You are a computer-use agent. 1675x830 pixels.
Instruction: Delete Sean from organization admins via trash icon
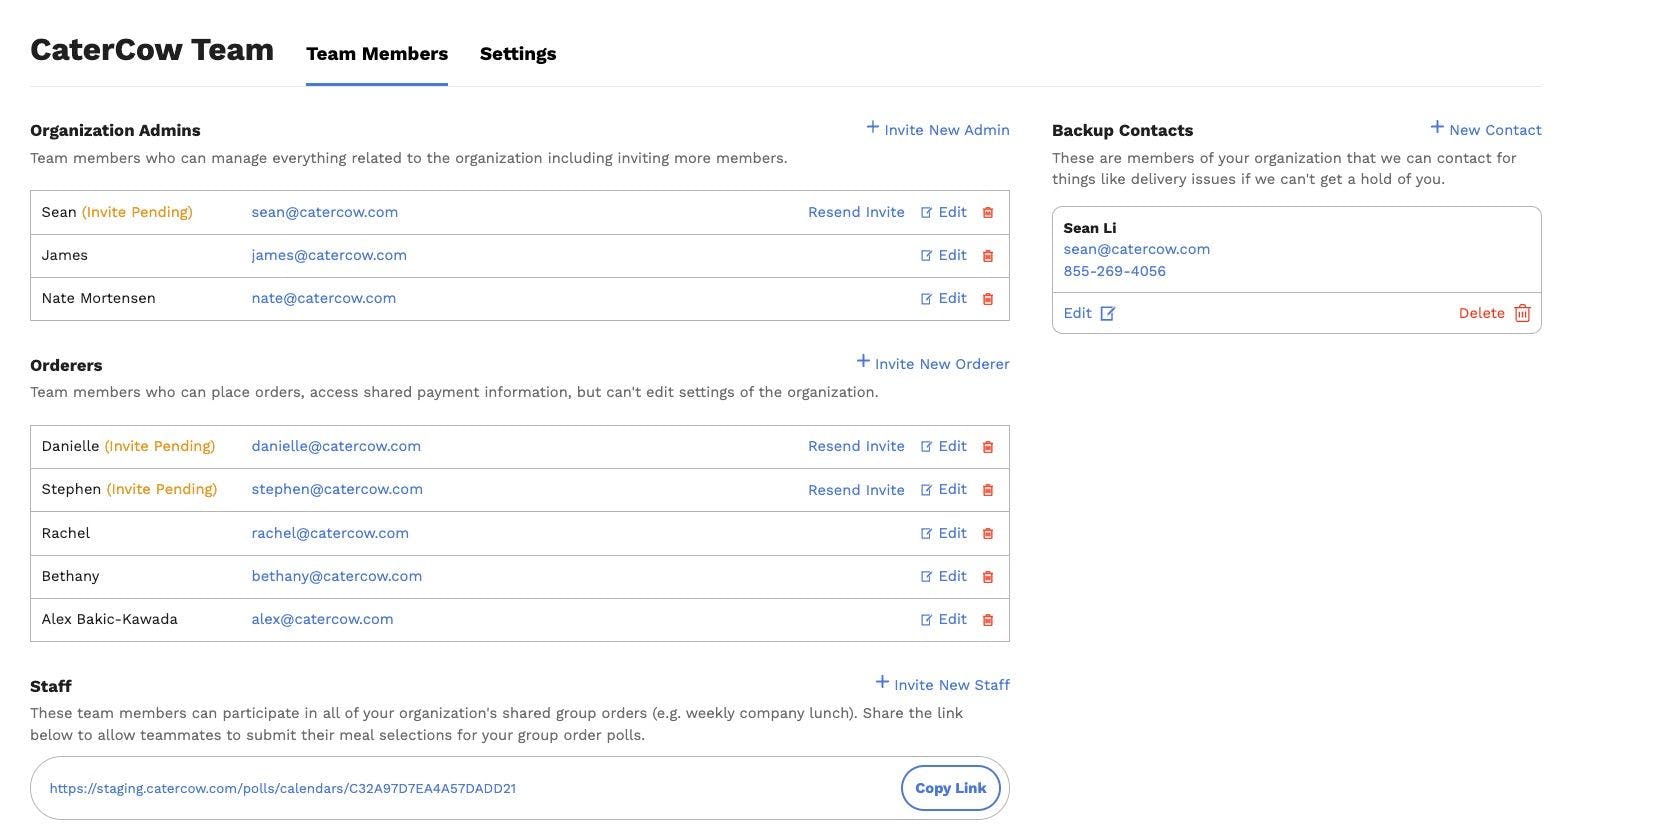pyautogui.click(x=988, y=213)
